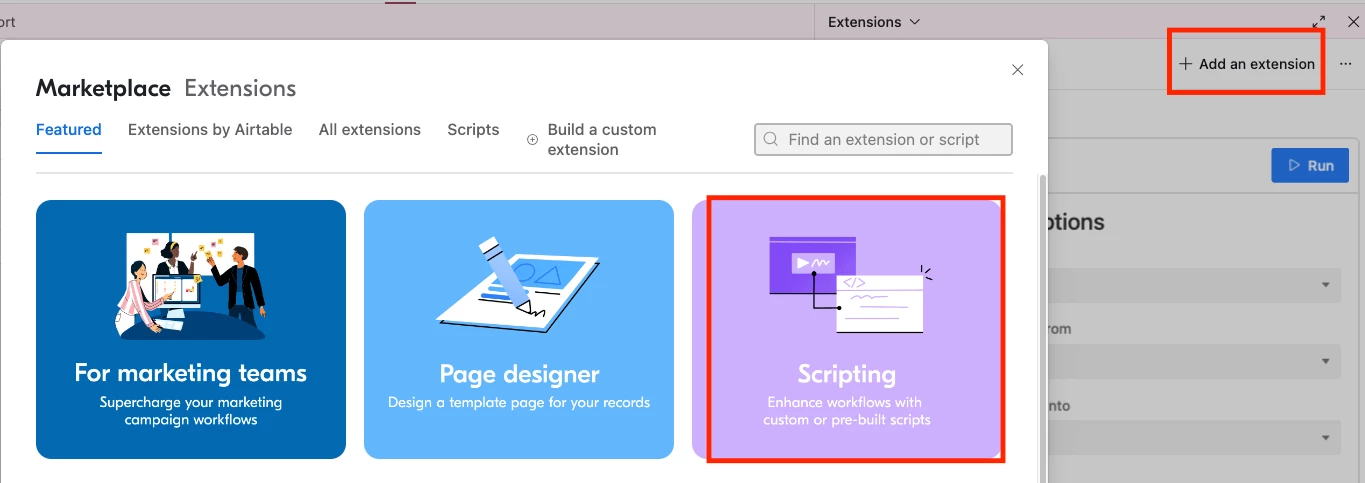1365x483 pixels.
Task: Click Add an extension text
Action: point(1257,64)
